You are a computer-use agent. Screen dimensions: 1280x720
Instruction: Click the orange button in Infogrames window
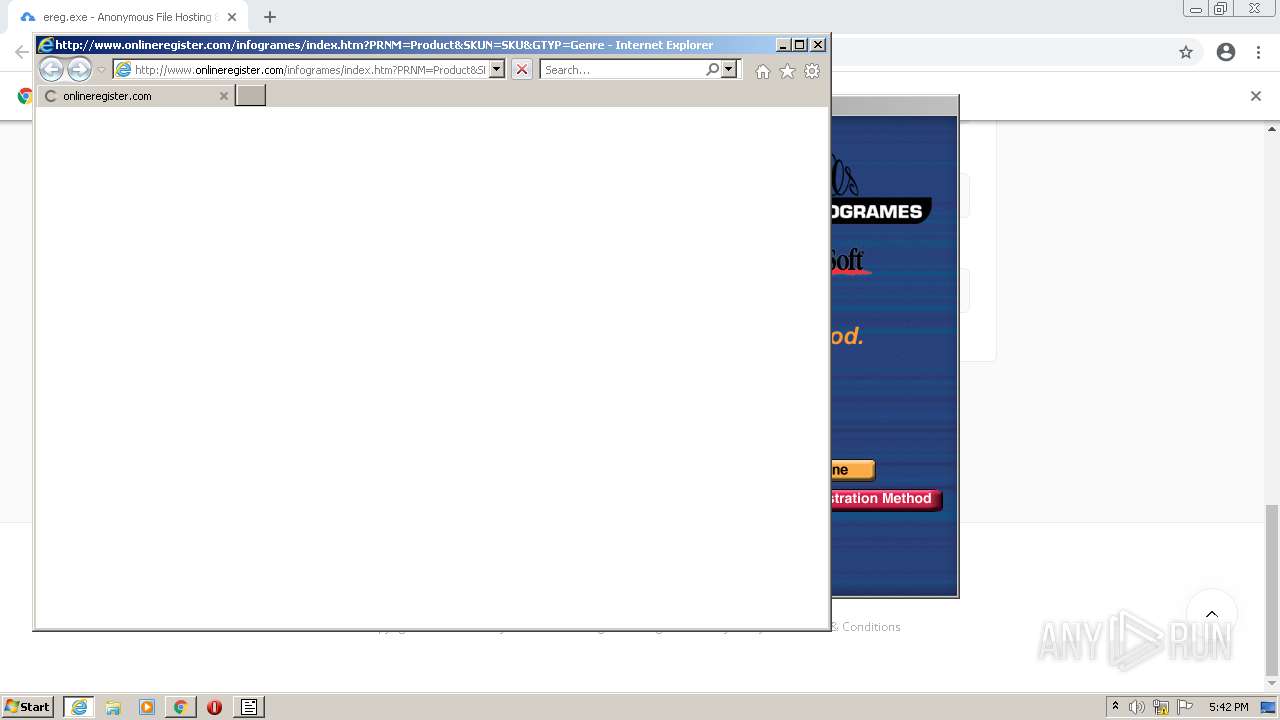[x=853, y=470]
